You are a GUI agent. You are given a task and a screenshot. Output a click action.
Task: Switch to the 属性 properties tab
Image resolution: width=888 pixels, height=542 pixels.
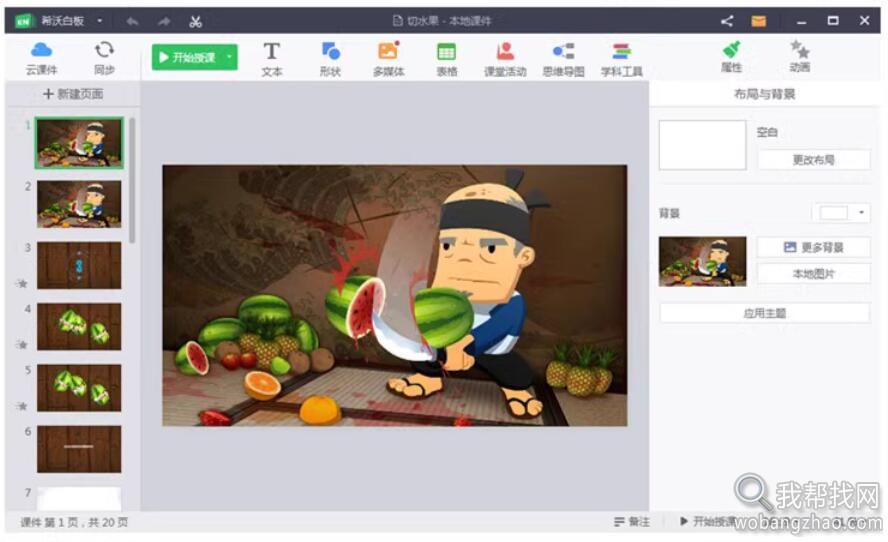[731, 57]
